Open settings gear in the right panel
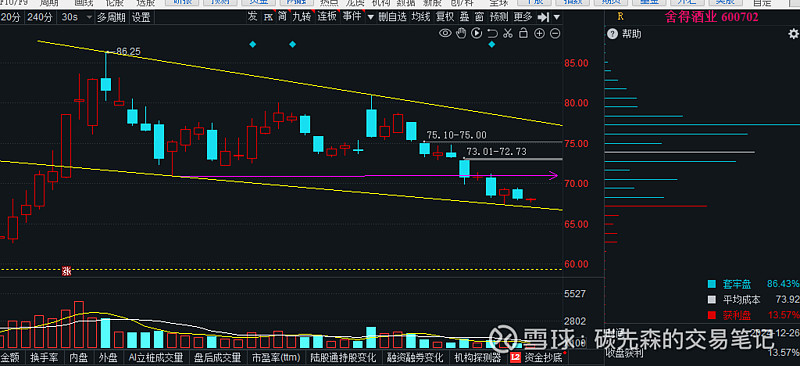 793,34
